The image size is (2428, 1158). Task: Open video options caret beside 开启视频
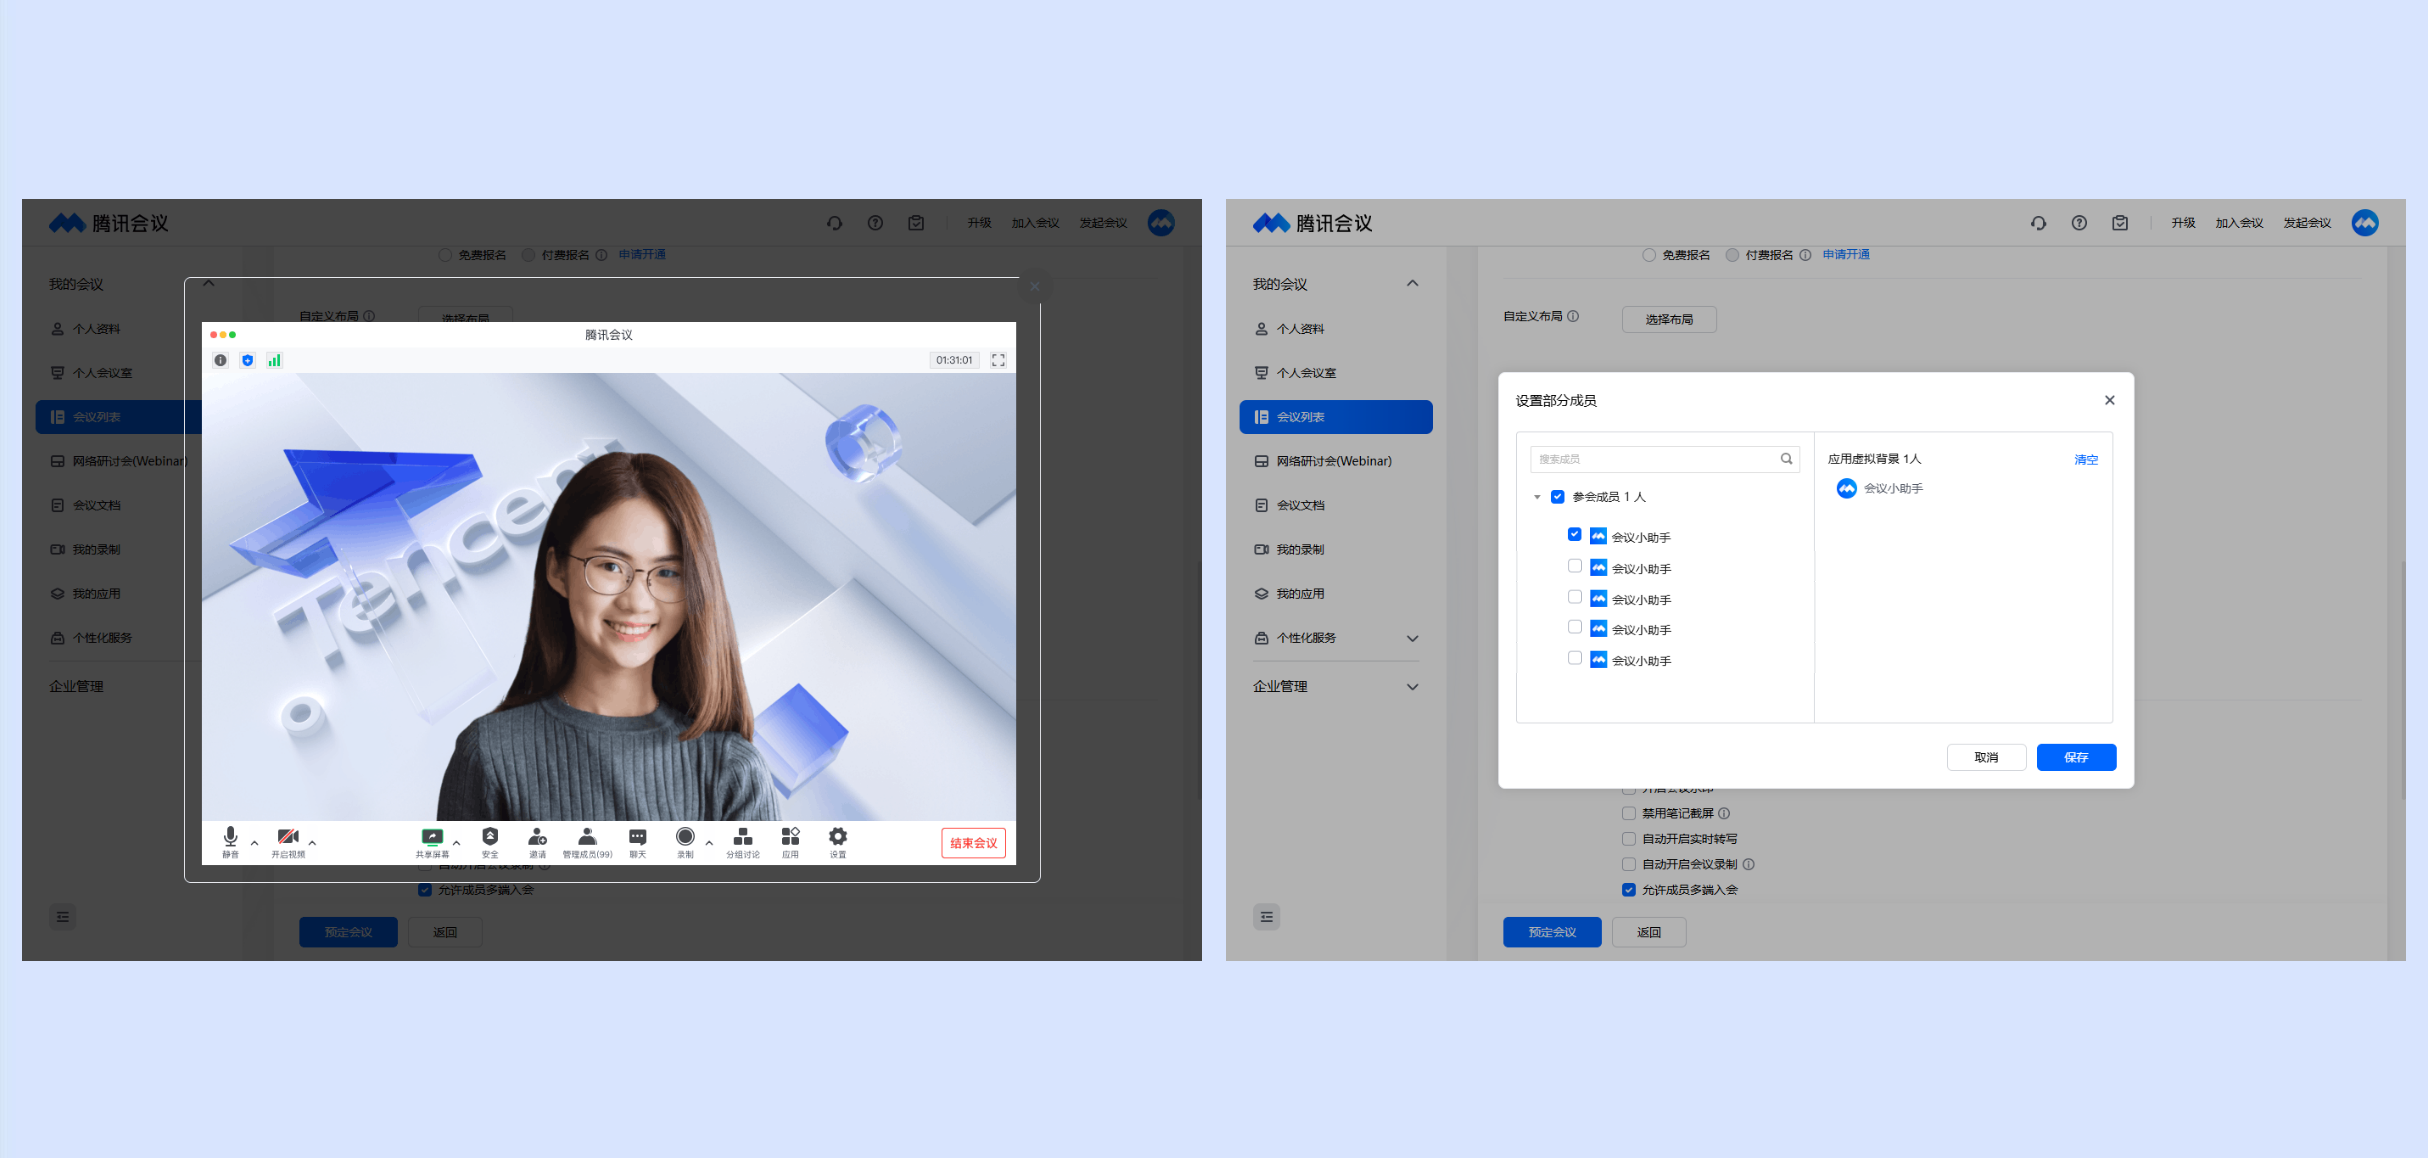312,843
